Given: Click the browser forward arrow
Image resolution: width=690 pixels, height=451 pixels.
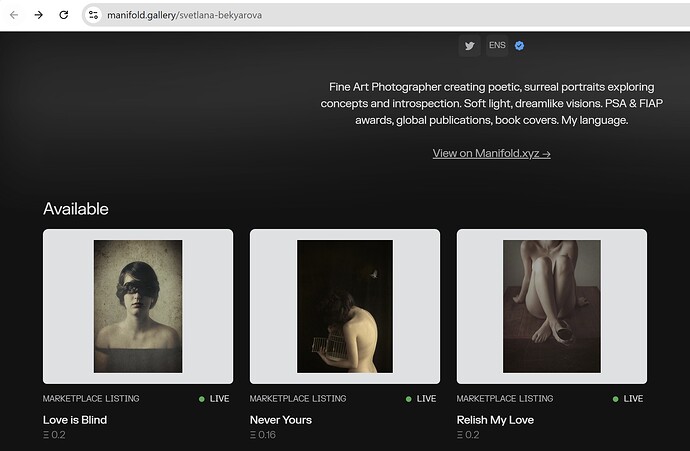Looking at the screenshot, I should (x=39, y=15).
